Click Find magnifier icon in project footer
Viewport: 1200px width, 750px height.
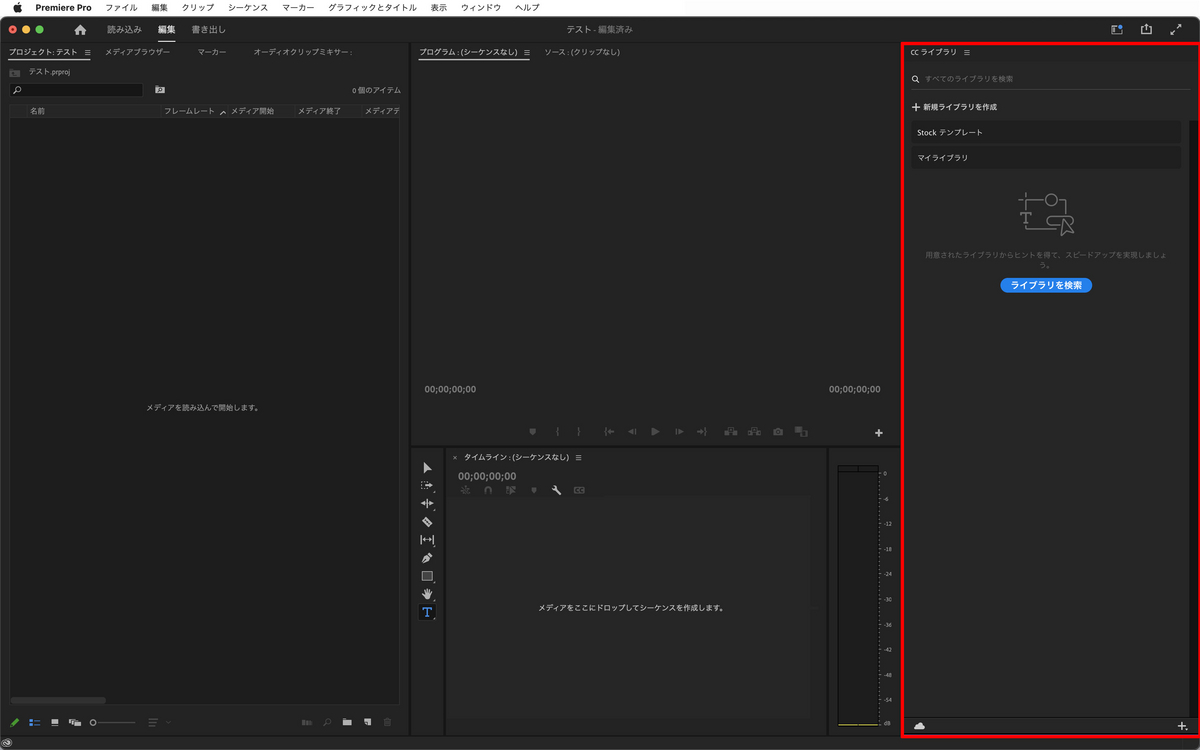pyautogui.click(x=327, y=722)
